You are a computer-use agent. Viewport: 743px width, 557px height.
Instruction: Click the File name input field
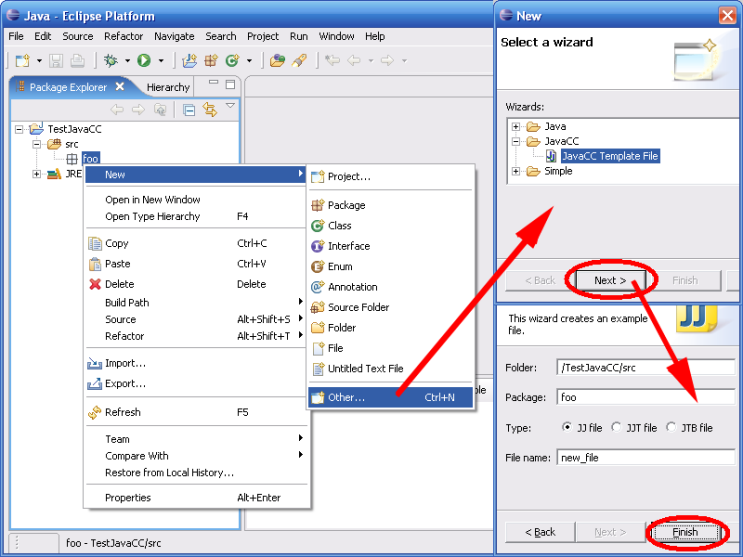[646, 457]
